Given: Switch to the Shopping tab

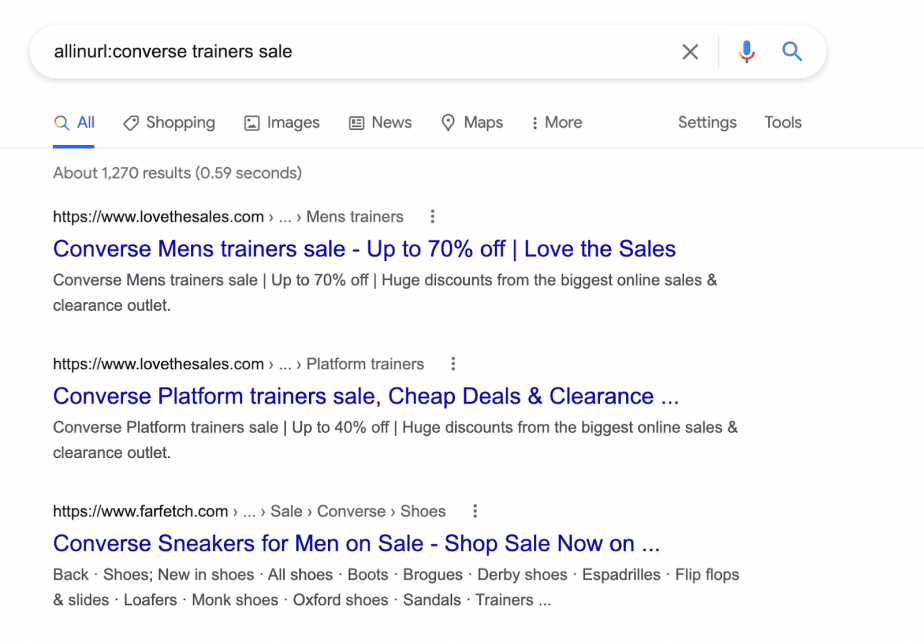Looking at the screenshot, I should [x=169, y=123].
